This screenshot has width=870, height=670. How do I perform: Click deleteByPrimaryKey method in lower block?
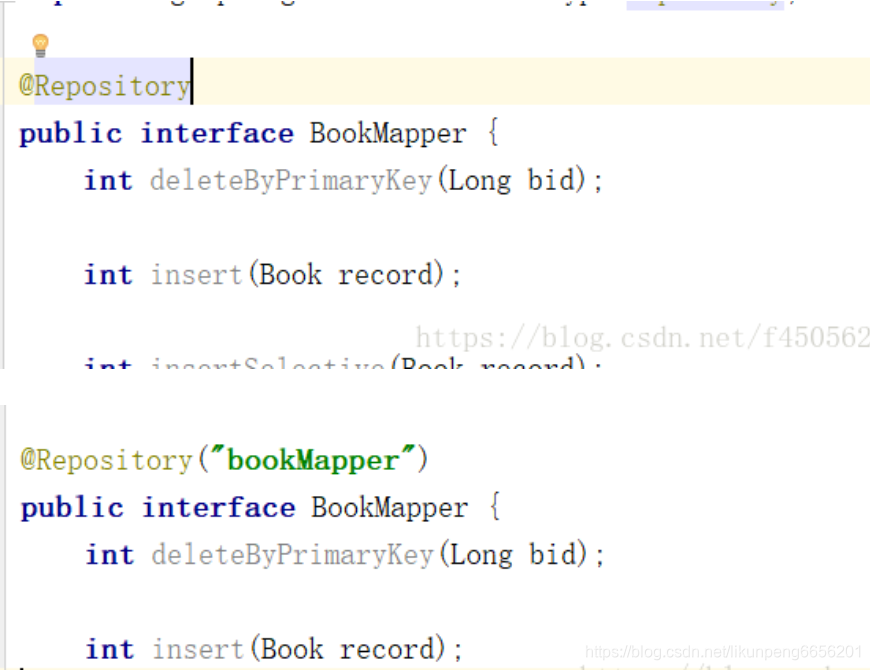click(x=292, y=555)
